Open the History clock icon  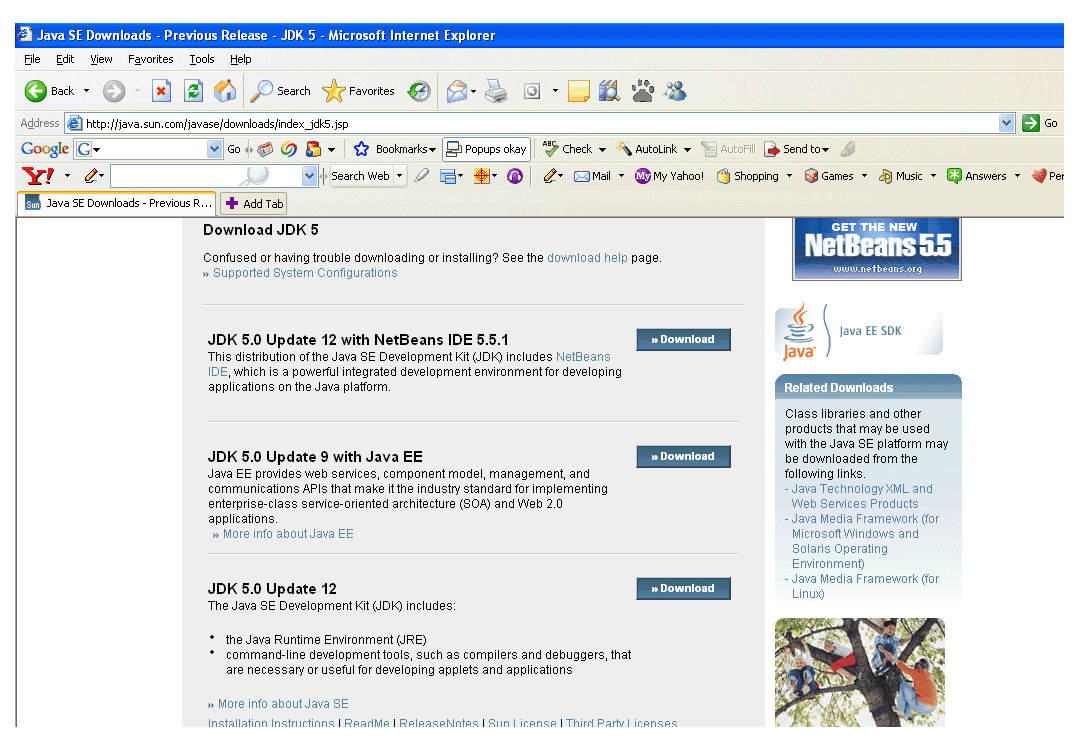pyautogui.click(x=419, y=91)
